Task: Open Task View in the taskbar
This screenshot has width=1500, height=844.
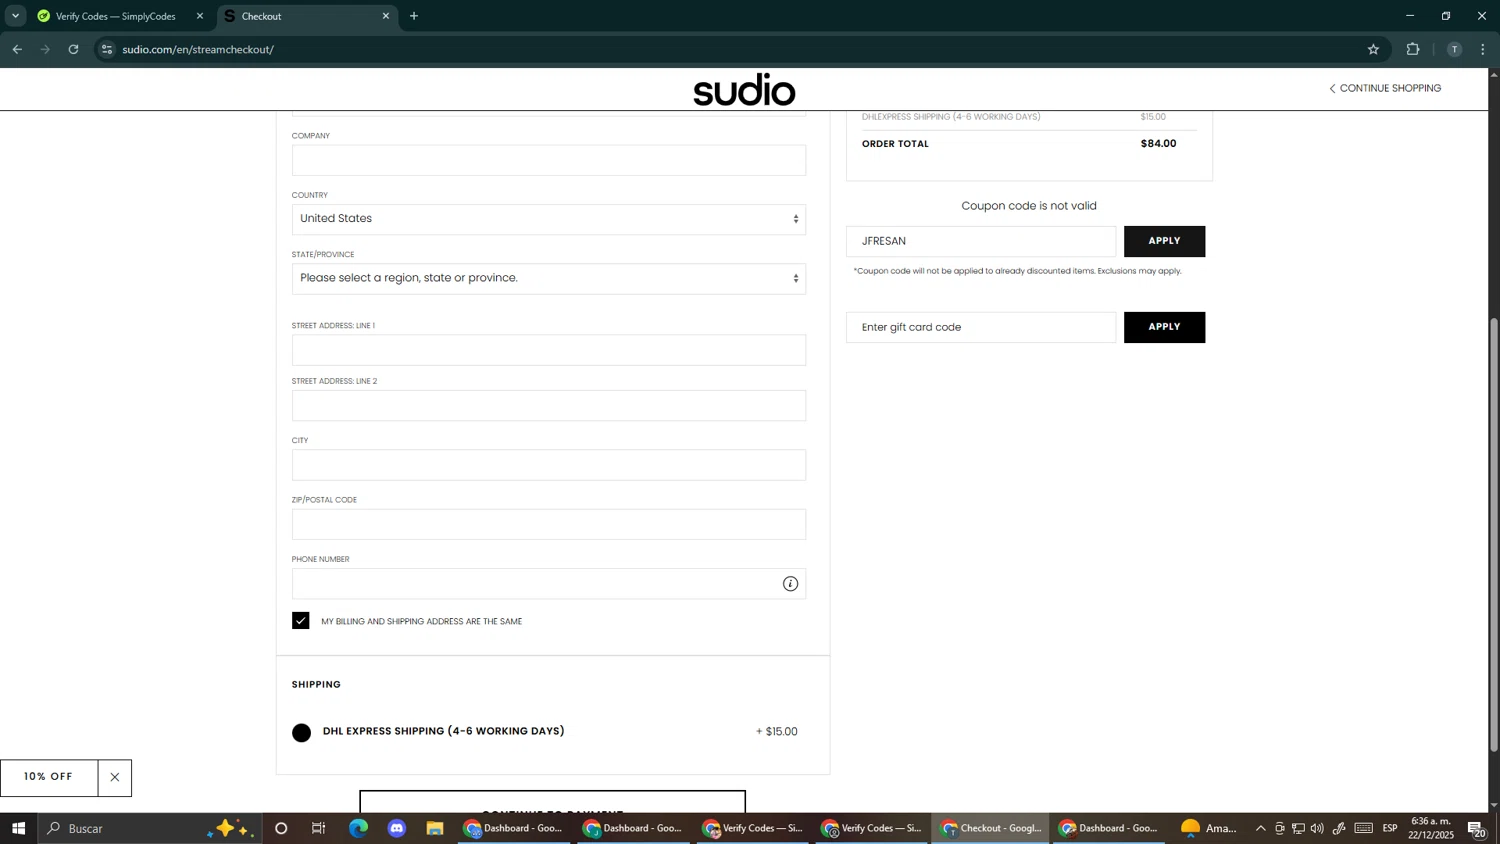Action: (319, 828)
